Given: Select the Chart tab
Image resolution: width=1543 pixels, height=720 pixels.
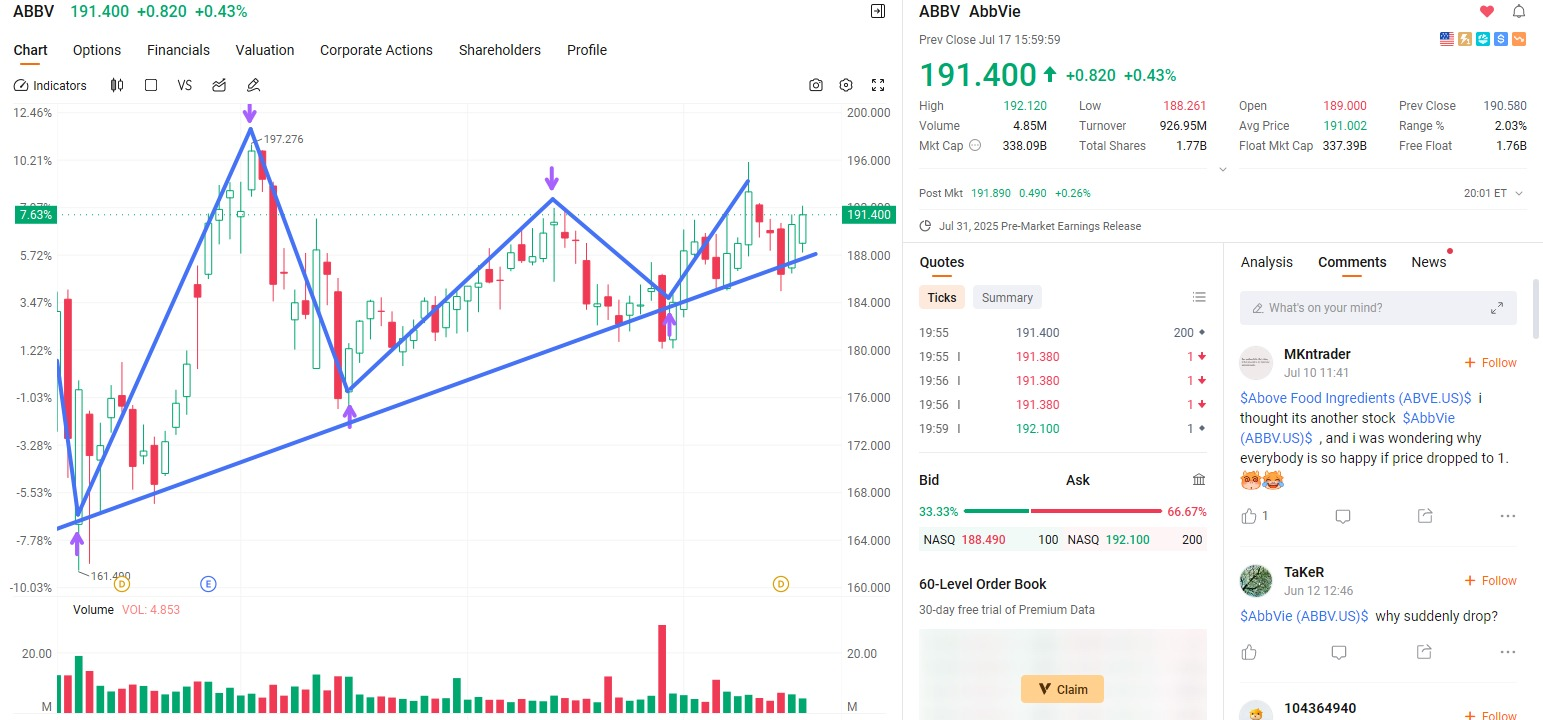Looking at the screenshot, I should pyautogui.click(x=30, y=50).
